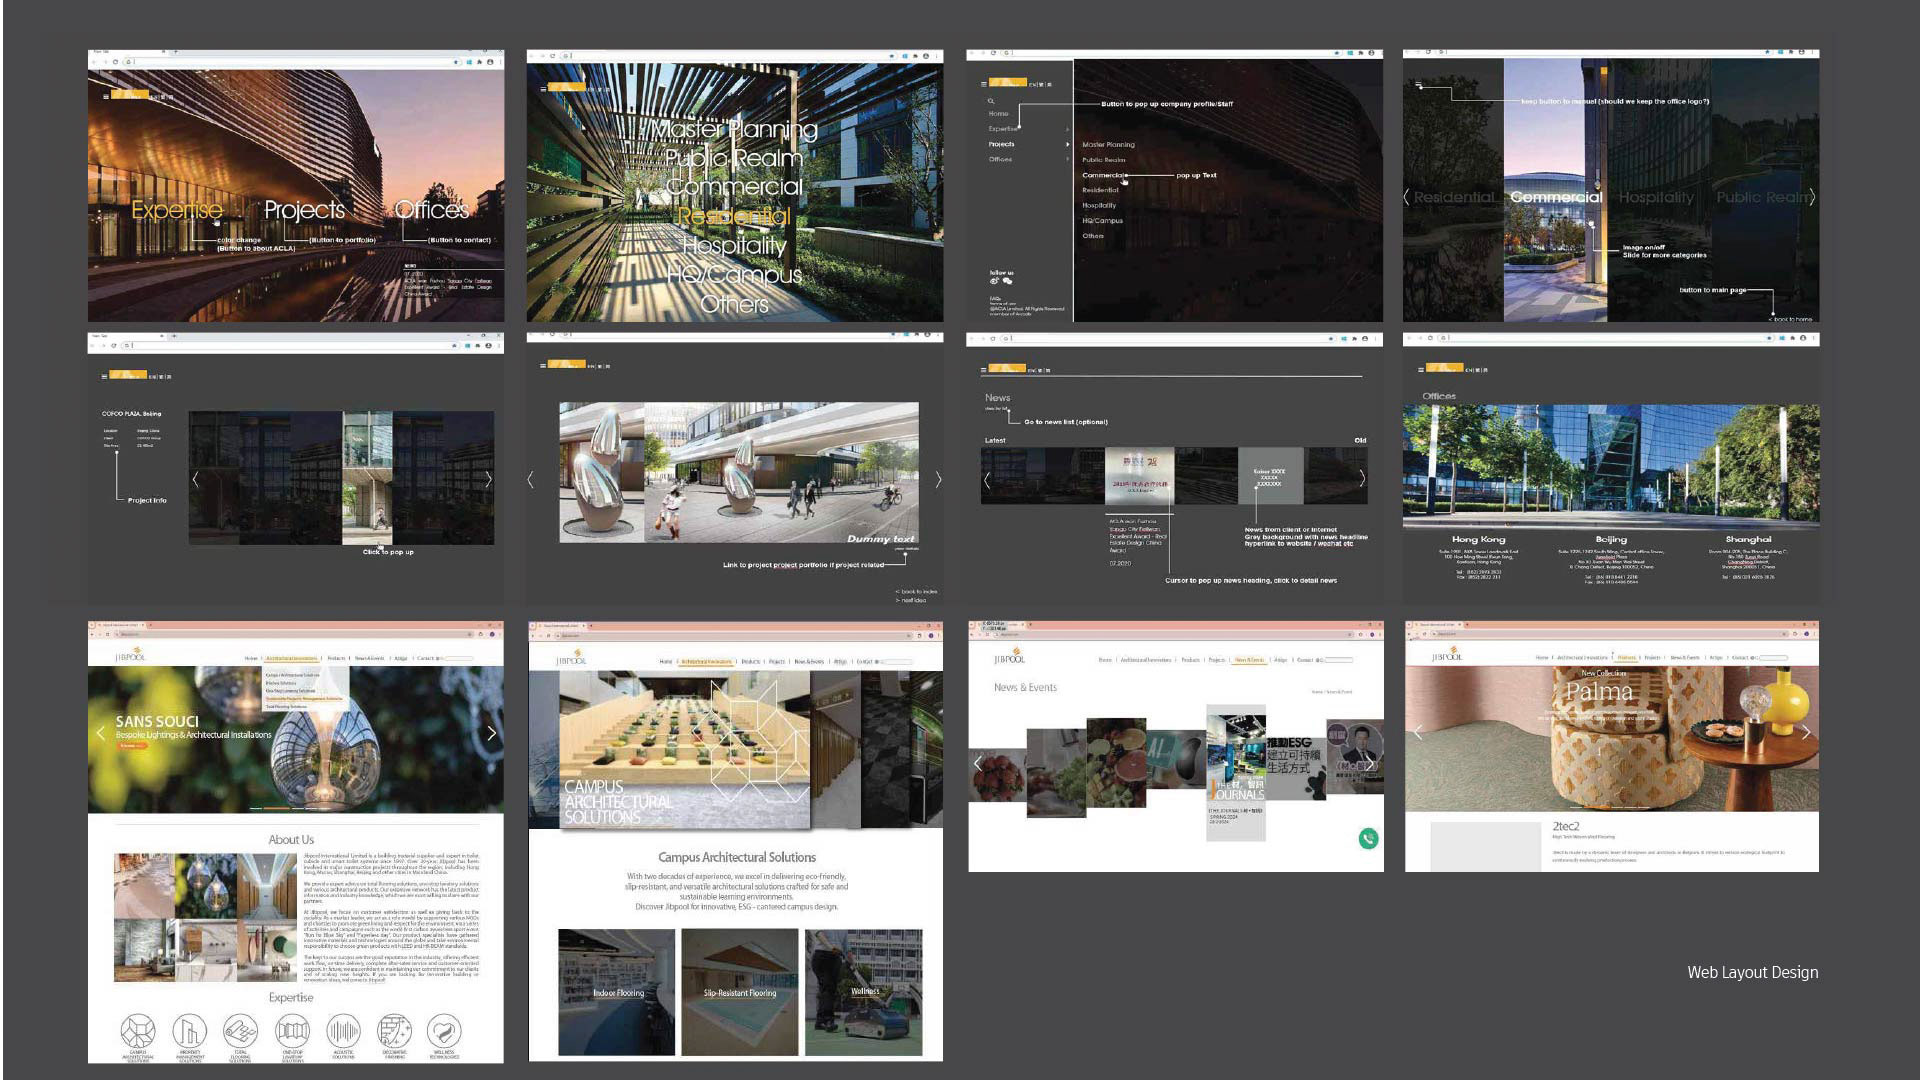
Task: Click the hamburger menu icon beside the logo
Action: tap(983, 84)
